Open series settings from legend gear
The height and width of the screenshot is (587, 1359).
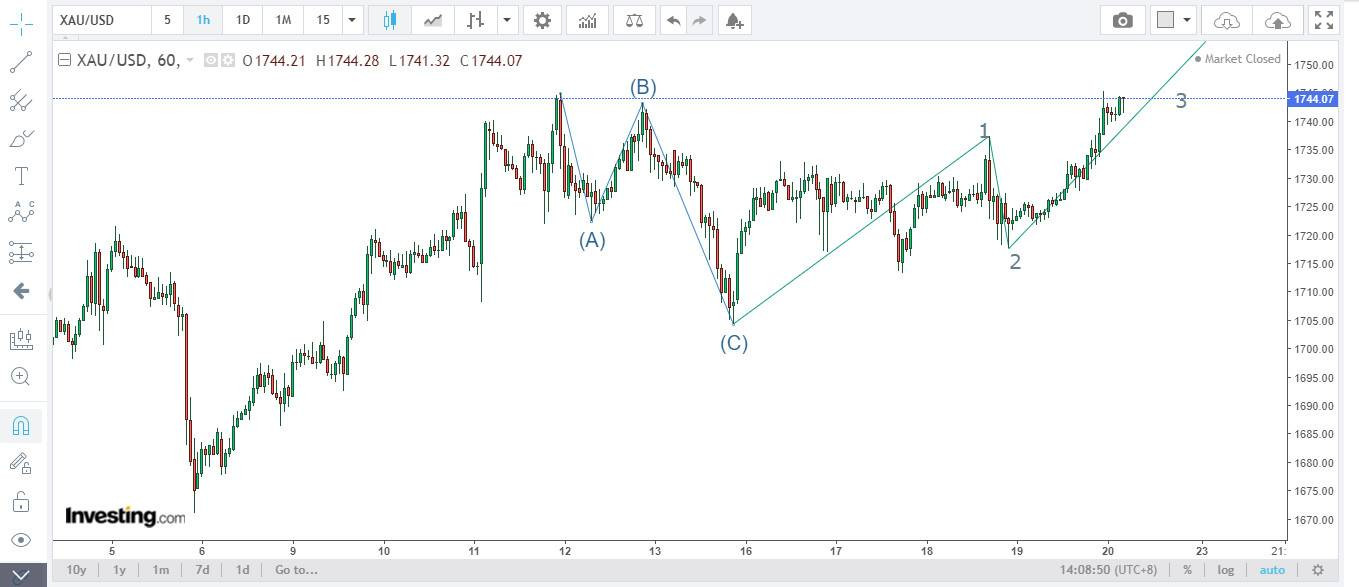click(228, 60)
